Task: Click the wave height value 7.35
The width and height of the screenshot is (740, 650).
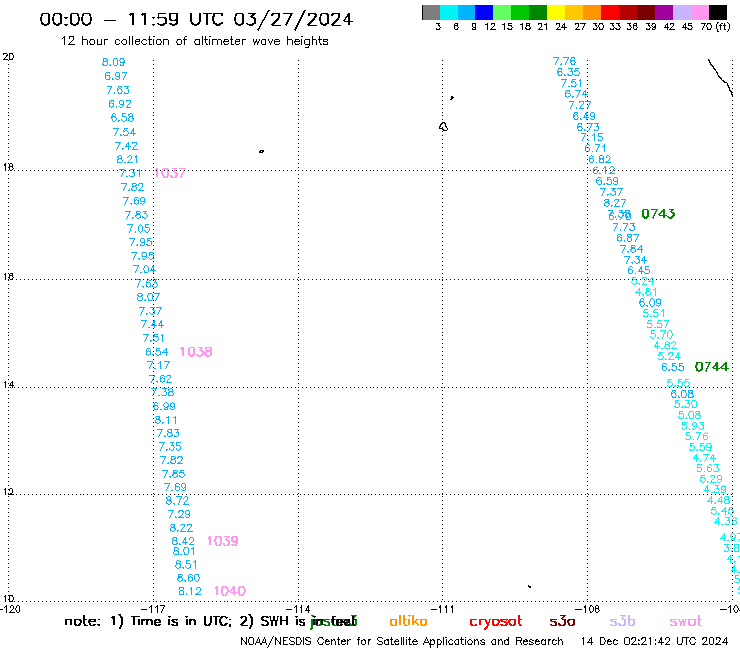Action: [x=170, y=447]
